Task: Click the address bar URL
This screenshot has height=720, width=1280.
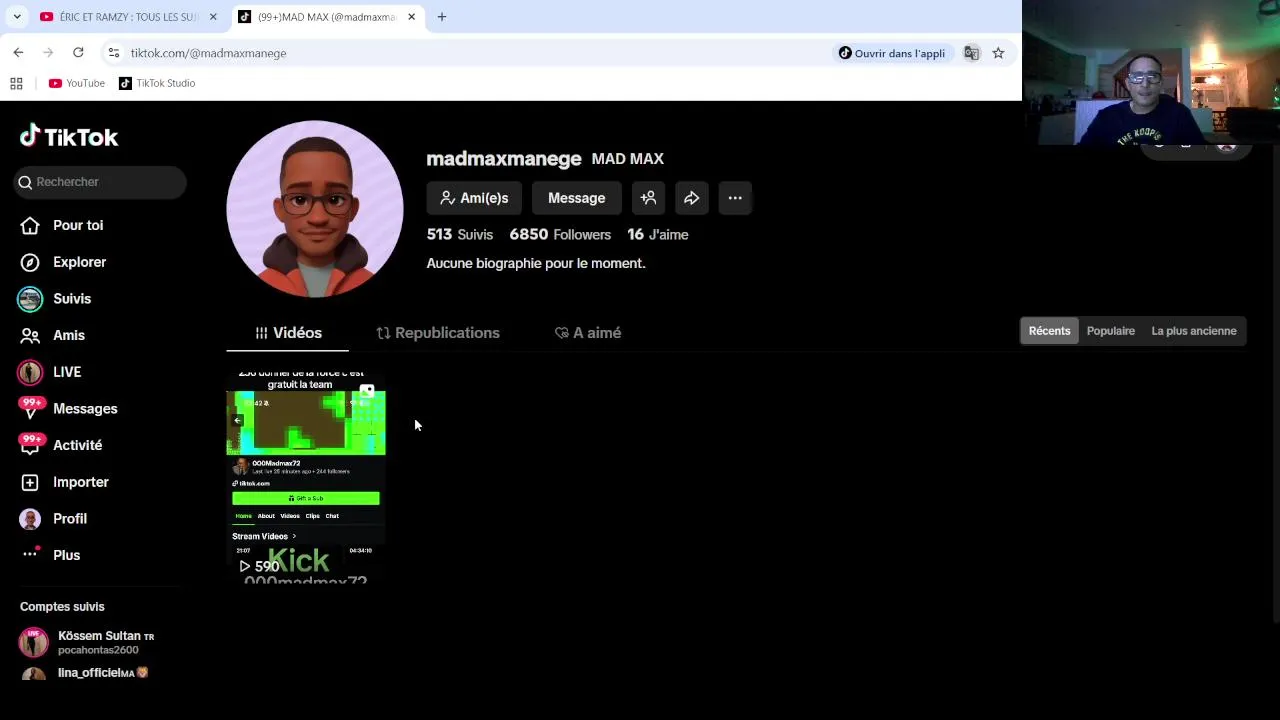Action: (x=208, y=53)
